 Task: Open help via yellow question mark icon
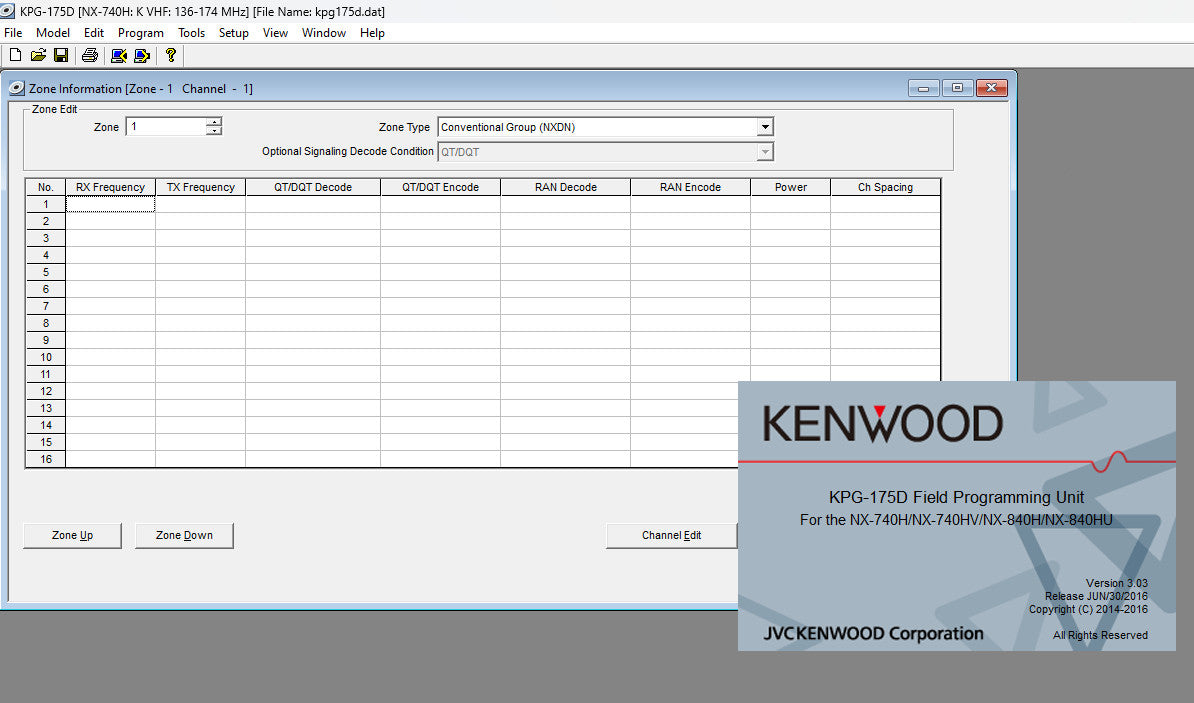pos(171,55)
